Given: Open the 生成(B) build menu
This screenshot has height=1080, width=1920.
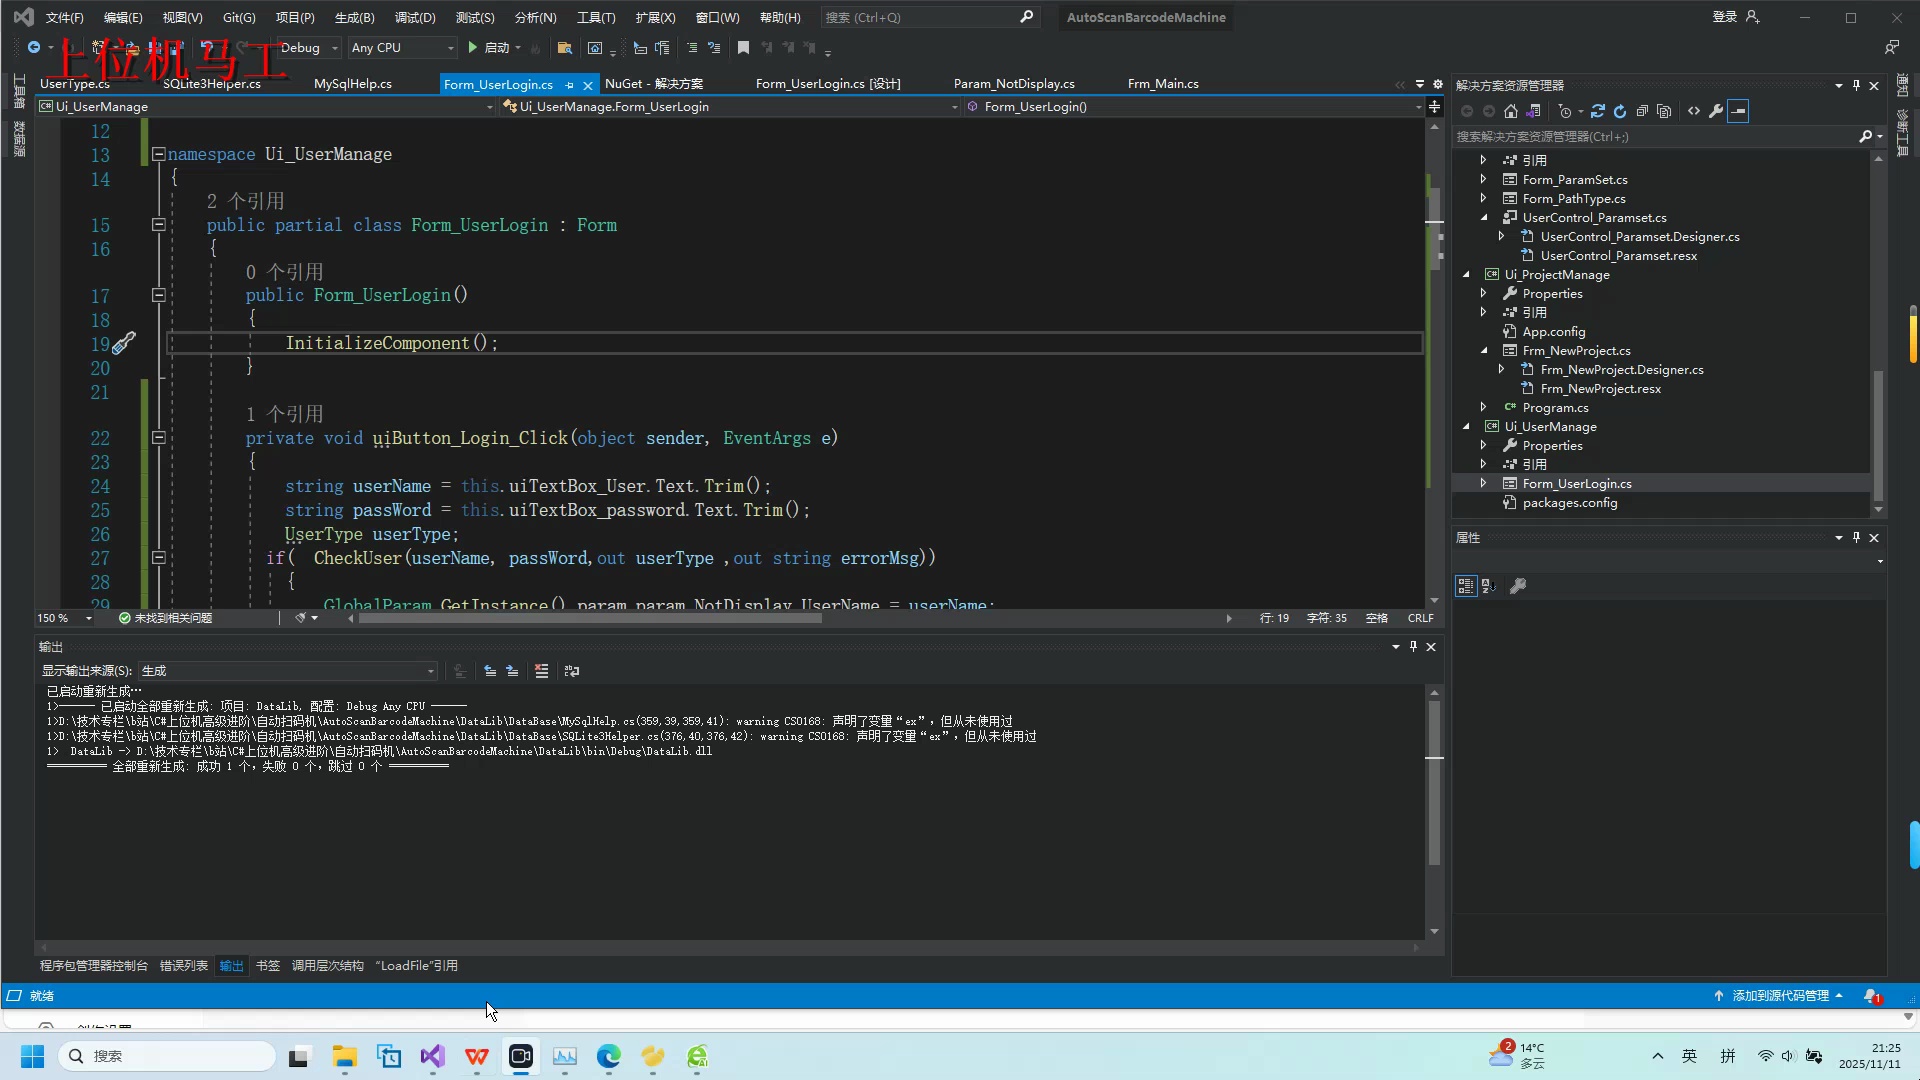Looking at the screenshot, I should click(x=354, y=17).
